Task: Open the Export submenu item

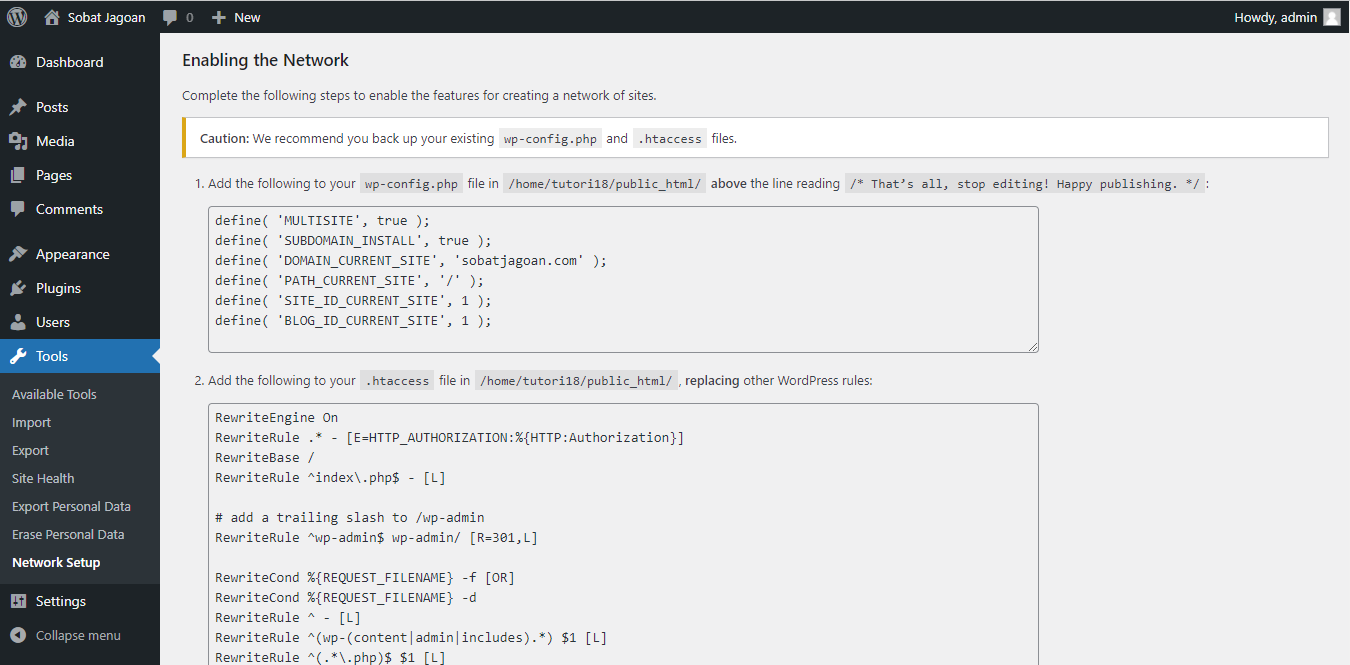Action: pos(30,450)
